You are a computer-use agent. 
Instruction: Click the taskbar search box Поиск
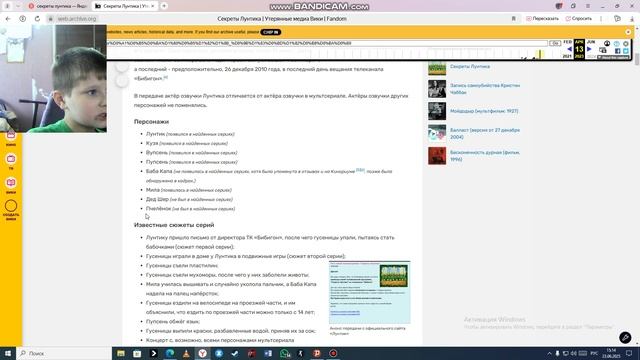coord(64,353)
